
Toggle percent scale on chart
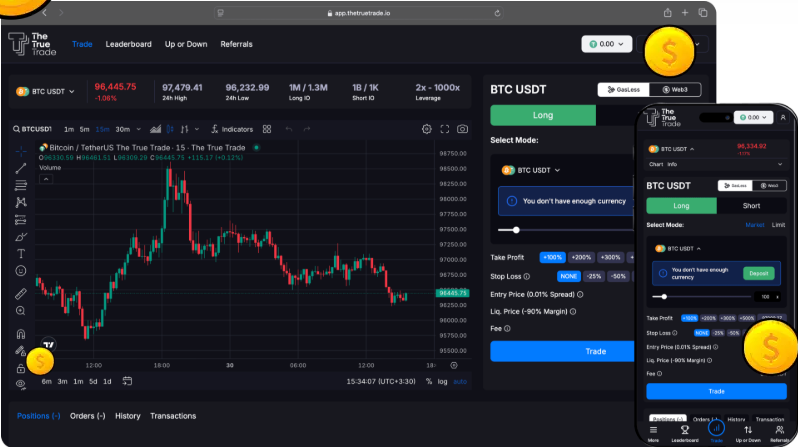(429, 381)
